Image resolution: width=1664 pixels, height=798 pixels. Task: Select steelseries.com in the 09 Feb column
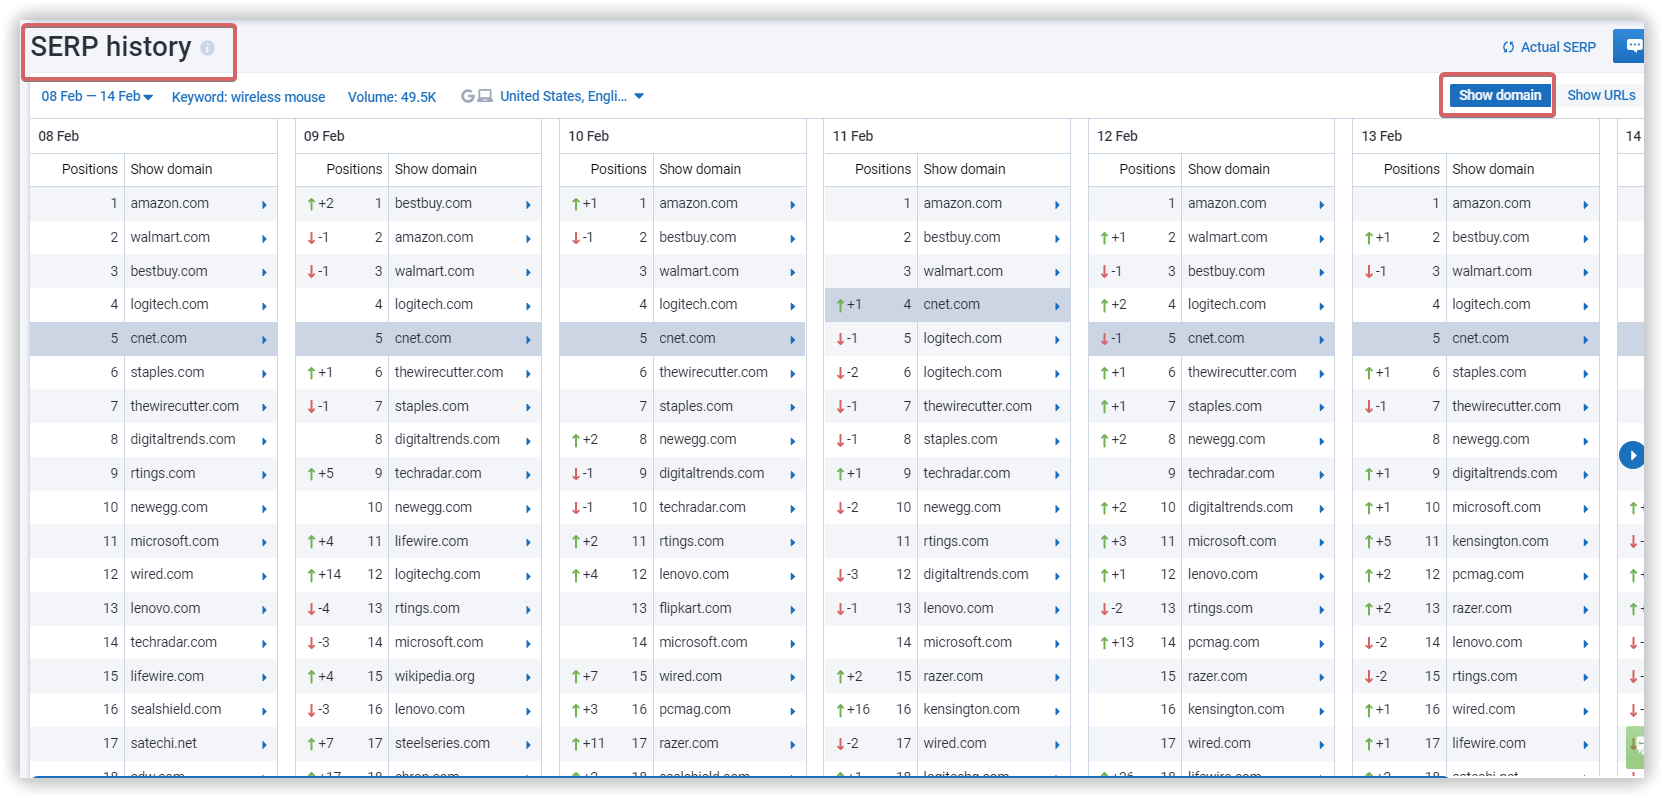pyautogui.click(x=442, y=743)
